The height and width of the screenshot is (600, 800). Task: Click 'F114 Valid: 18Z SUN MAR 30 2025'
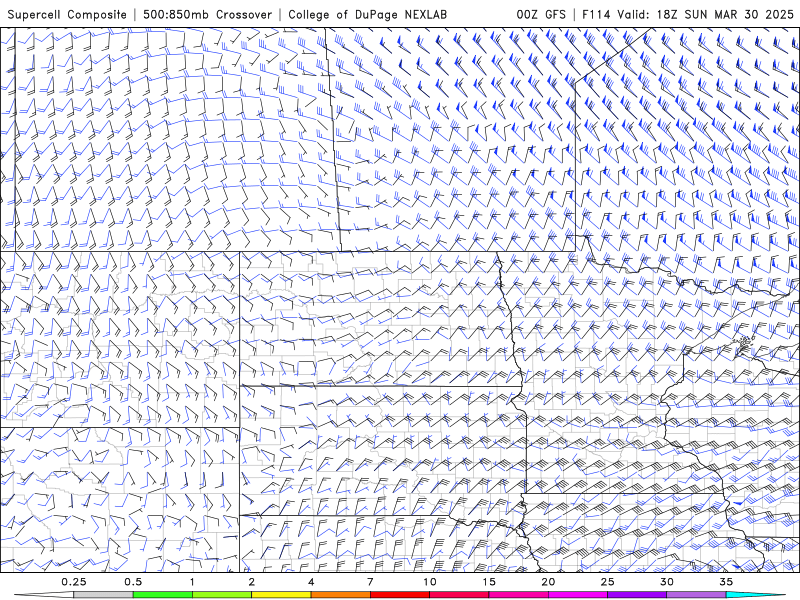pyautogui.click(x=688, y=15)
